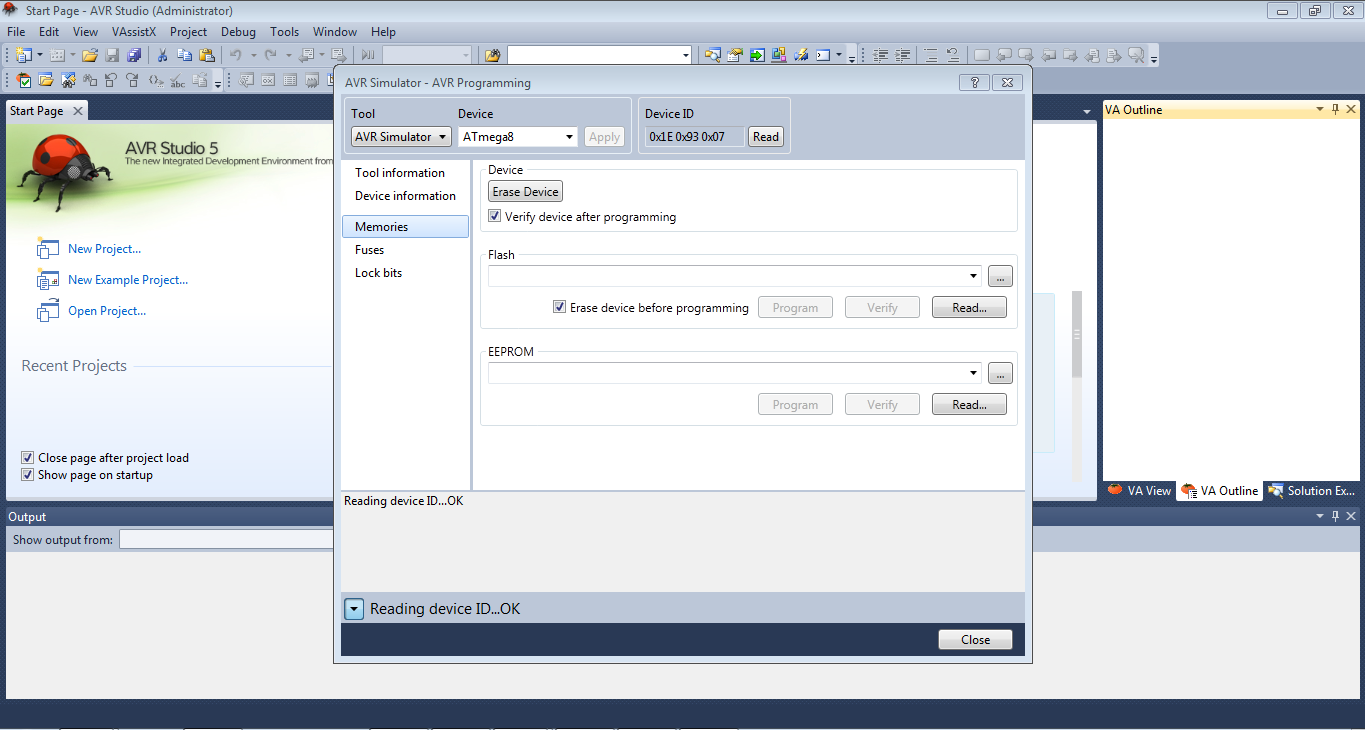Select the Device information section
The height and width of the screenshot is (730, 1365).
click(405, 196)
